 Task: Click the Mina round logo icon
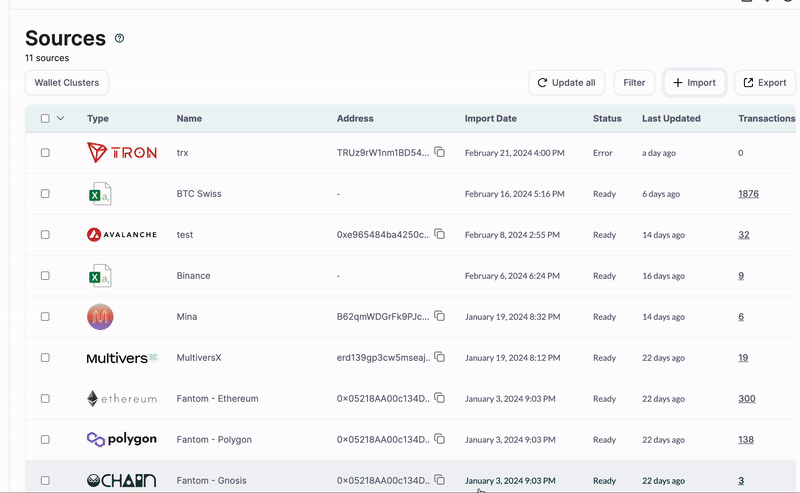pos(100,317)
